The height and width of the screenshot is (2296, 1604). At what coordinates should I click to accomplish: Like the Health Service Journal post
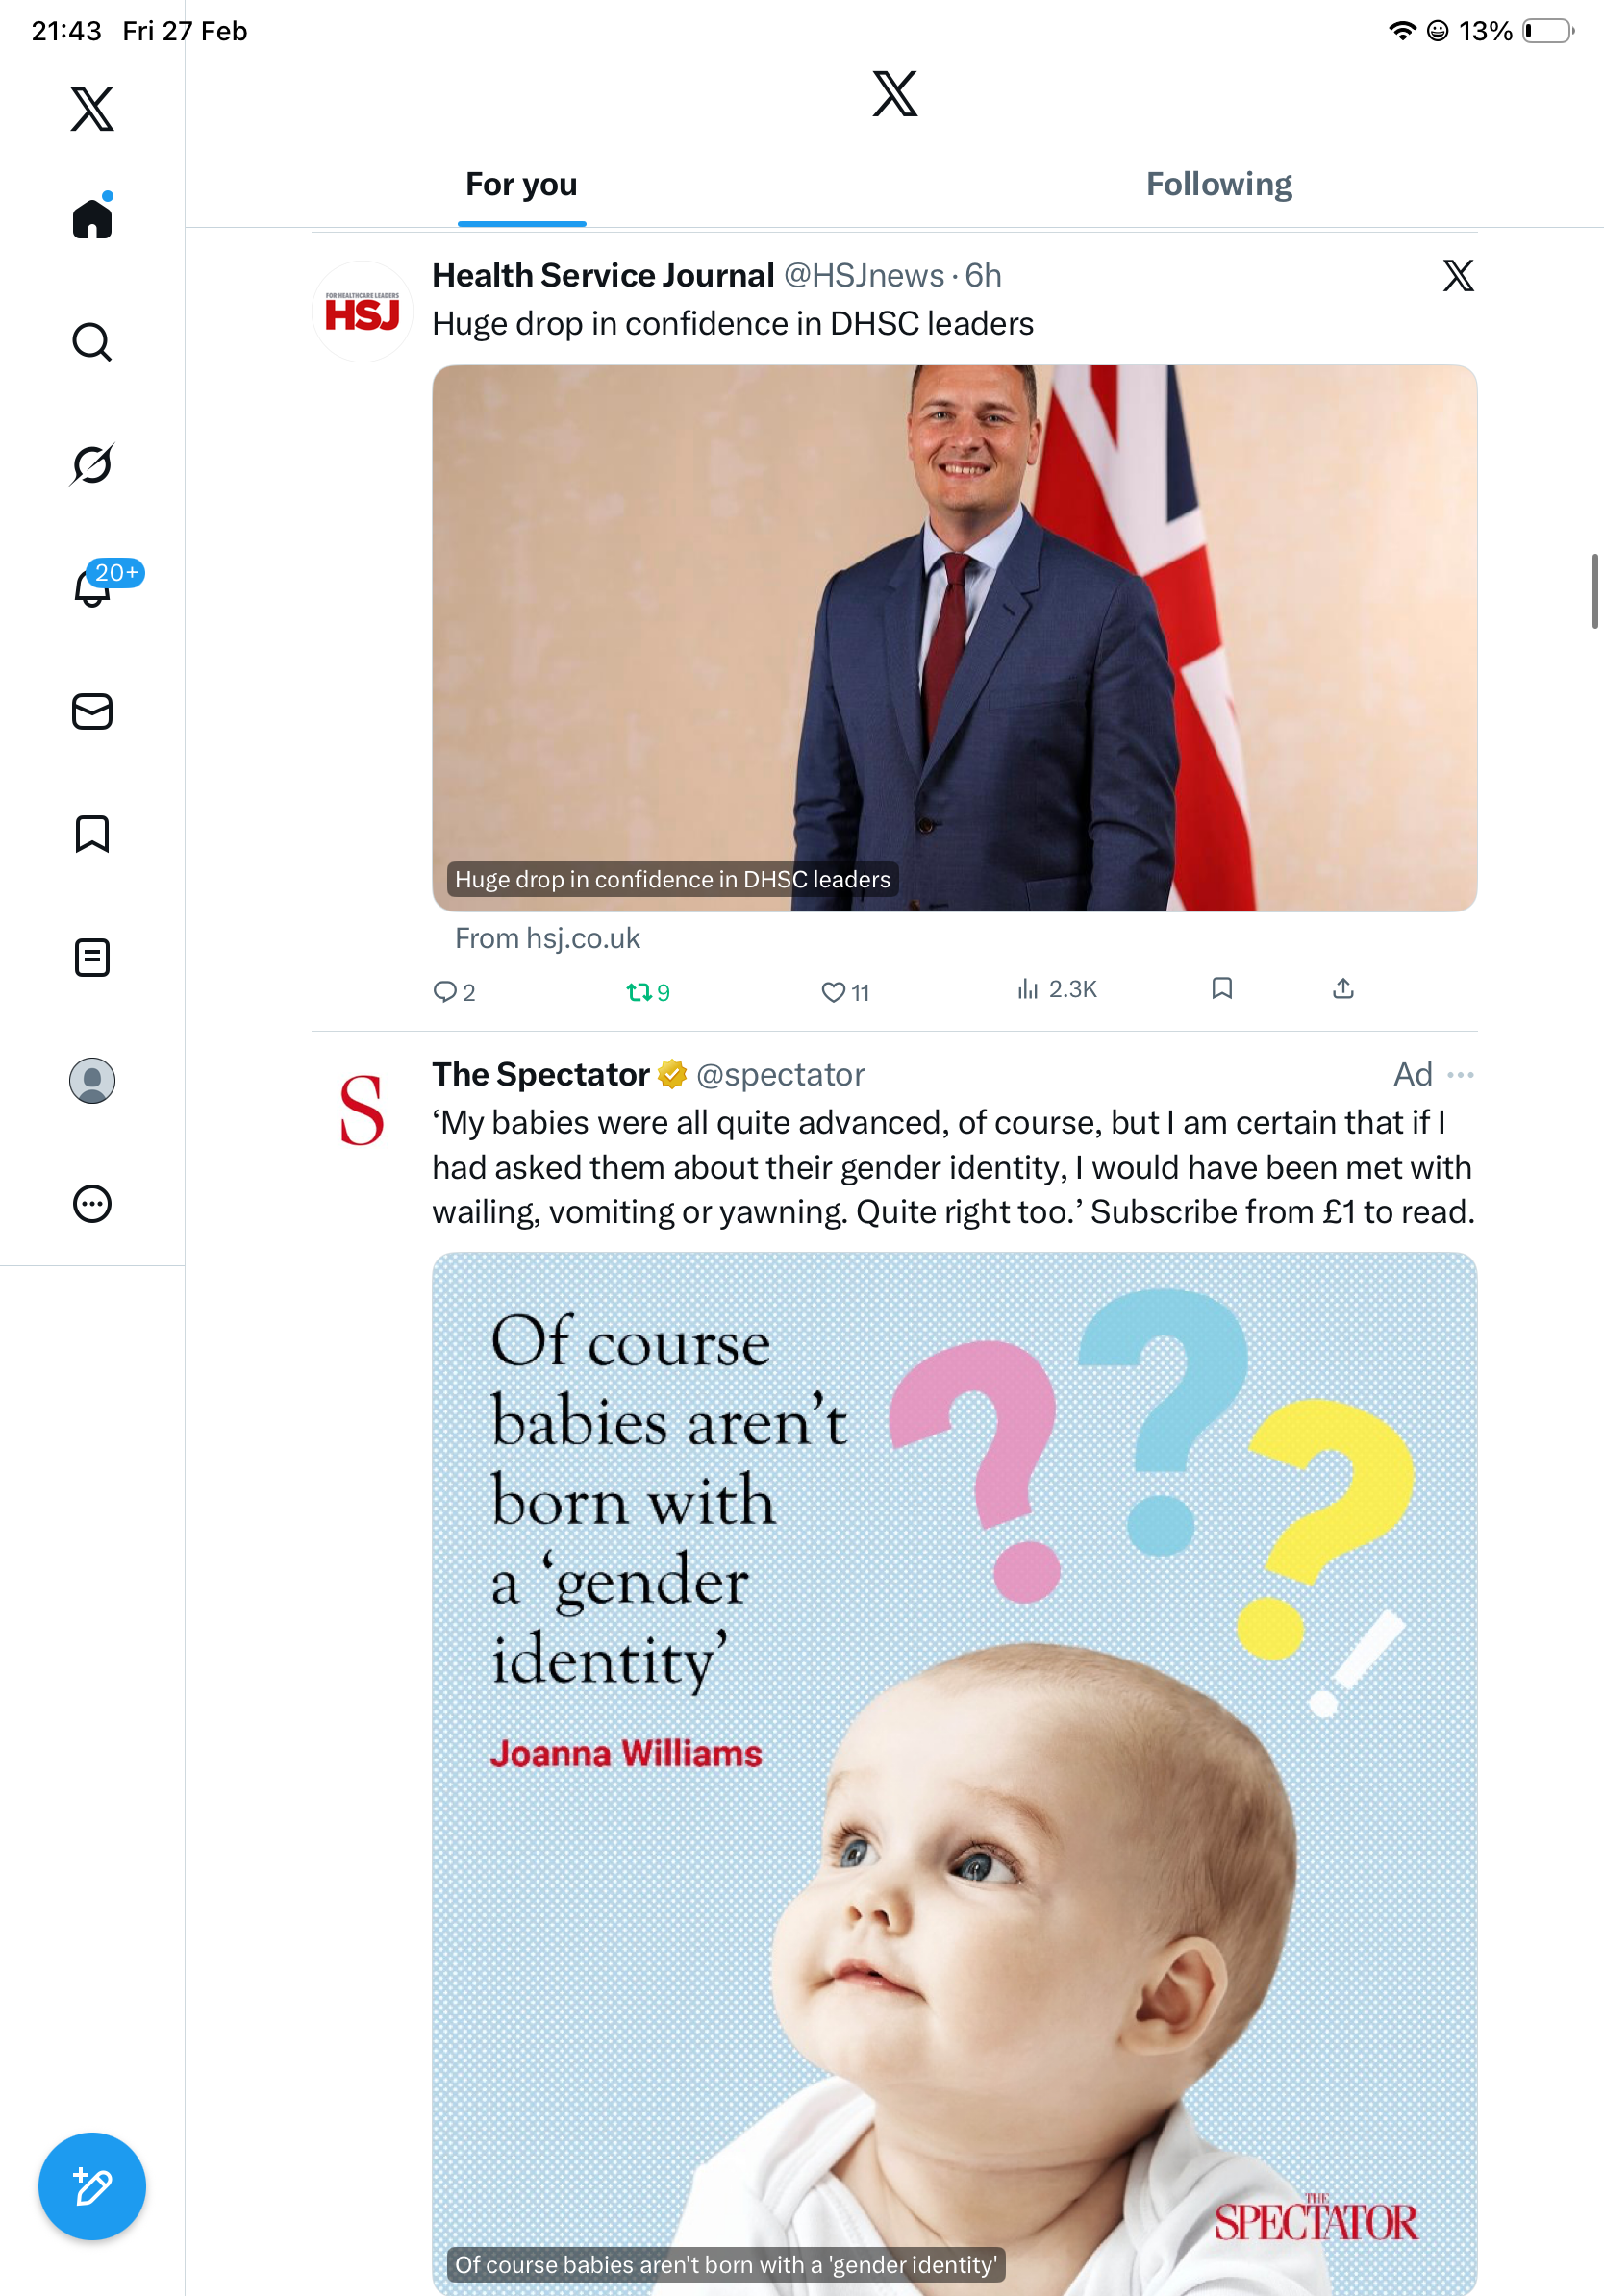845,992
